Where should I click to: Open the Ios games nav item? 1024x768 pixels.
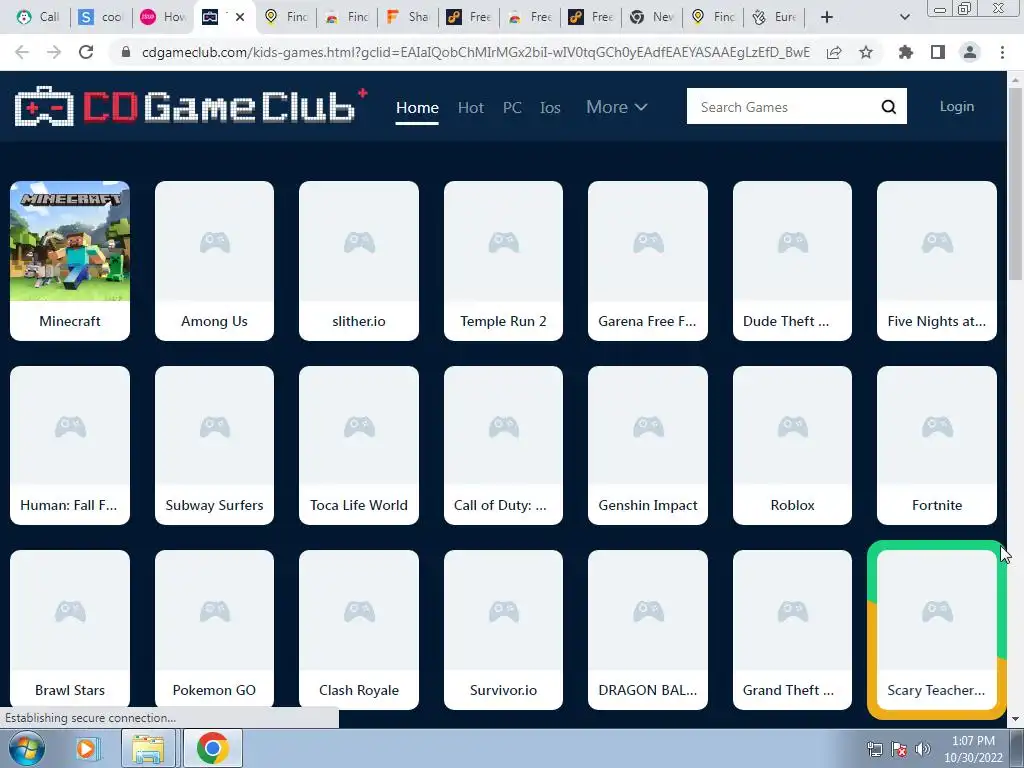[550, 107]
